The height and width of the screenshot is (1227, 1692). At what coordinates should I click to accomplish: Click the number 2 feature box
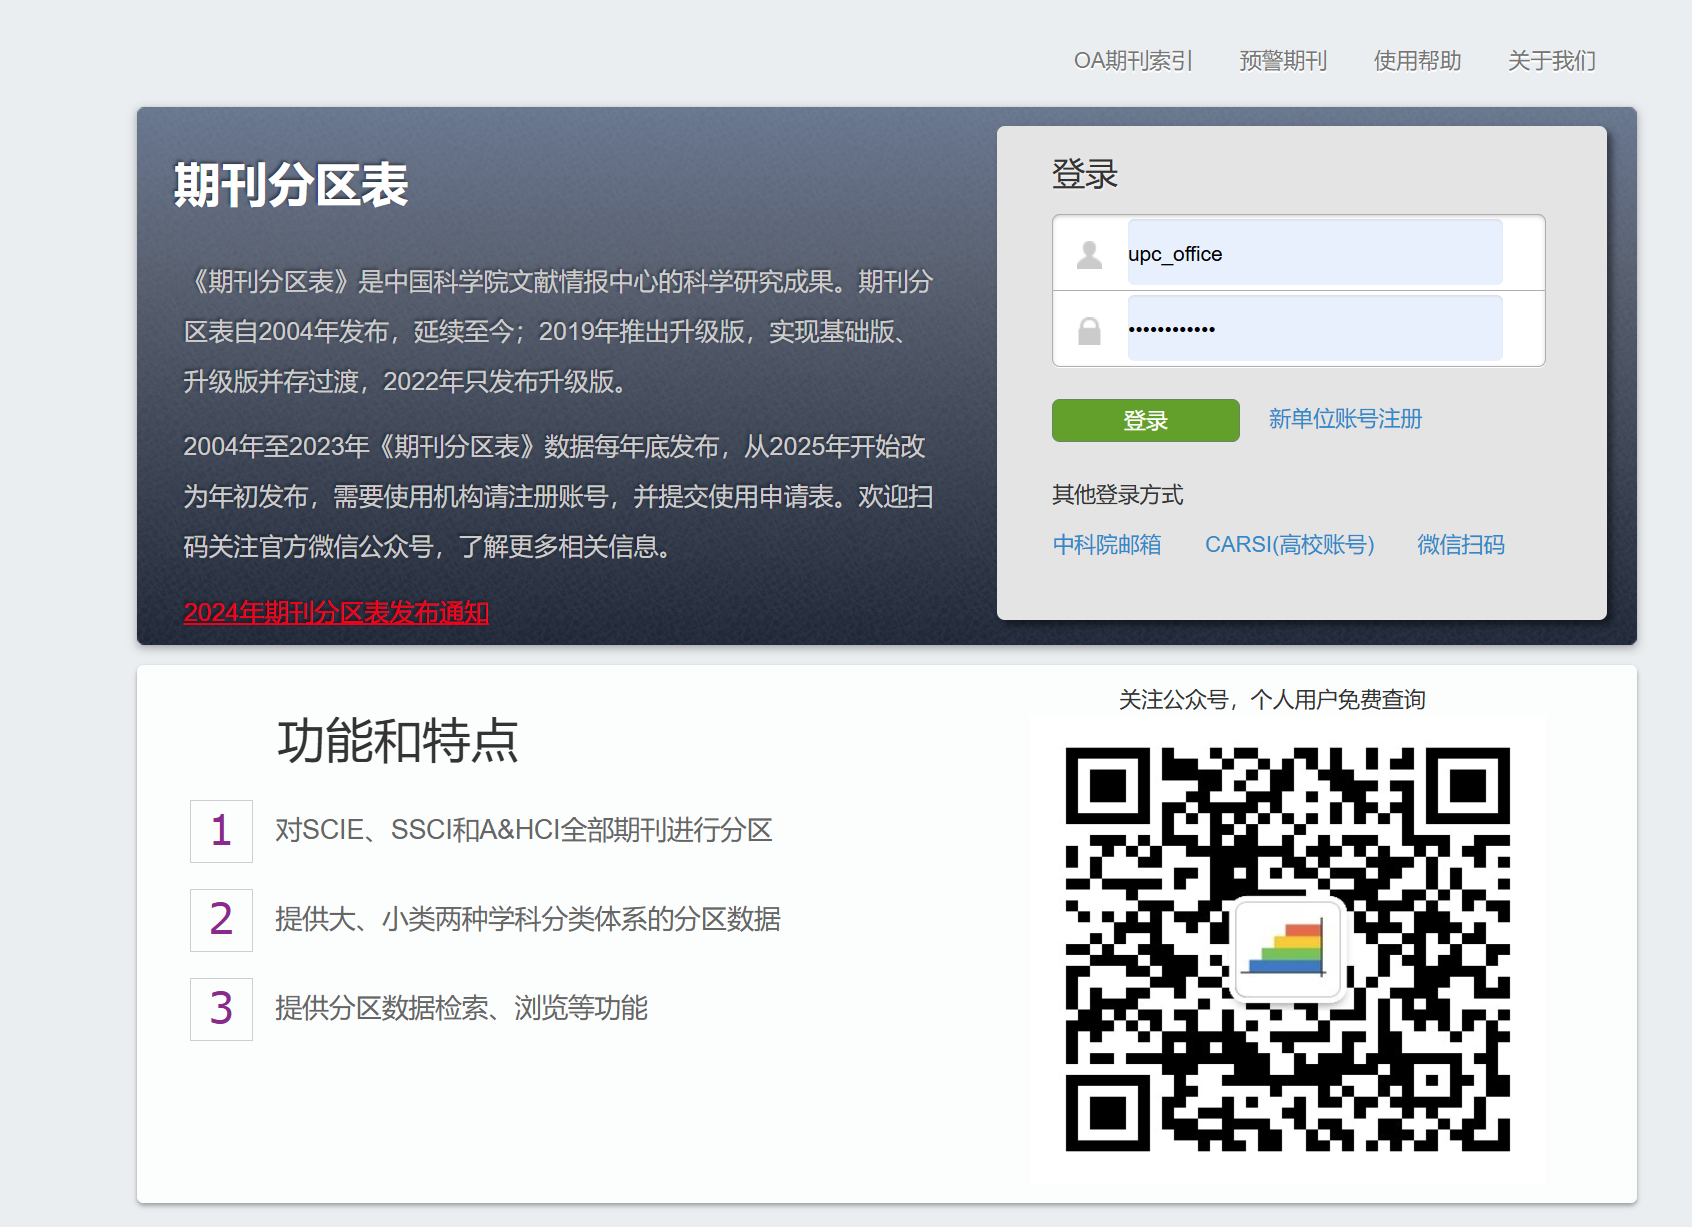tap(221, 920)
